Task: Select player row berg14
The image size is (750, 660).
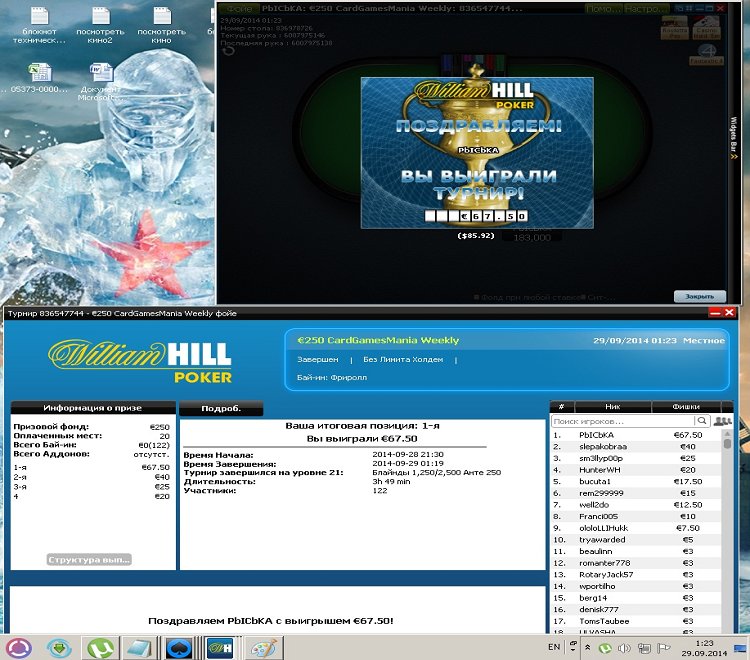Action: 635,598
